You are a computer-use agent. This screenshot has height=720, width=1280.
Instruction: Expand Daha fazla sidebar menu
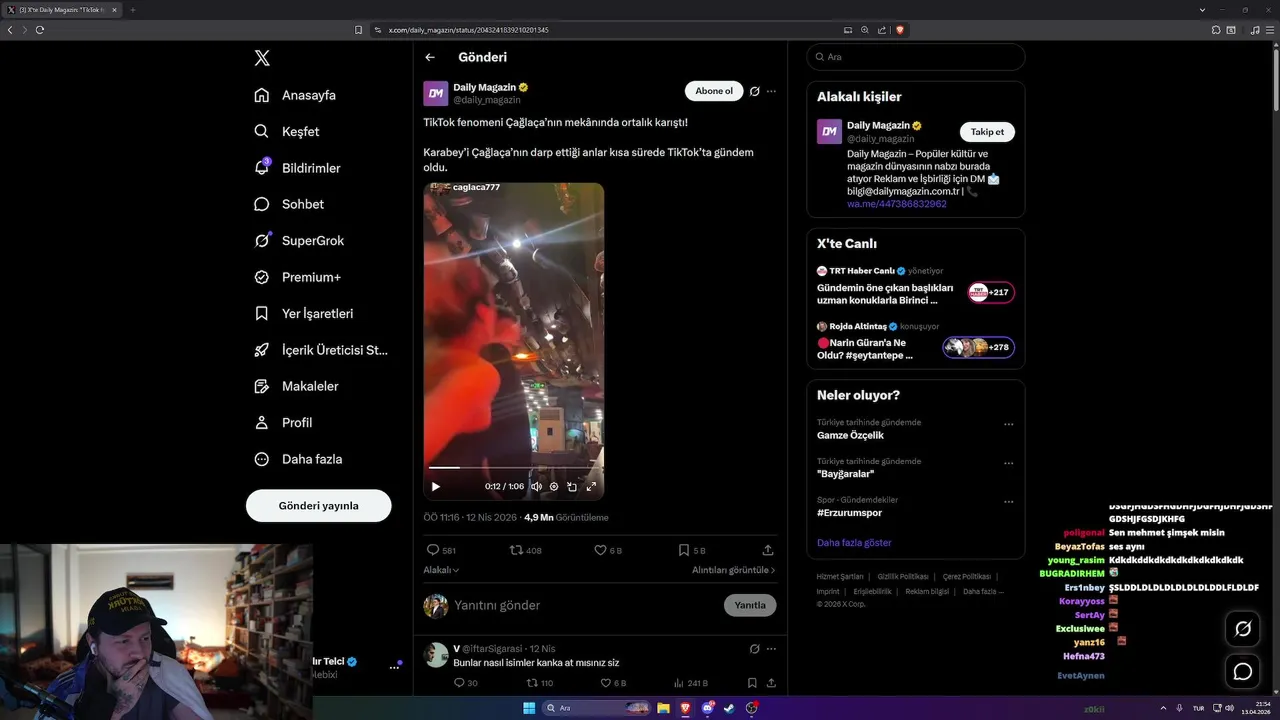point(298,459)
